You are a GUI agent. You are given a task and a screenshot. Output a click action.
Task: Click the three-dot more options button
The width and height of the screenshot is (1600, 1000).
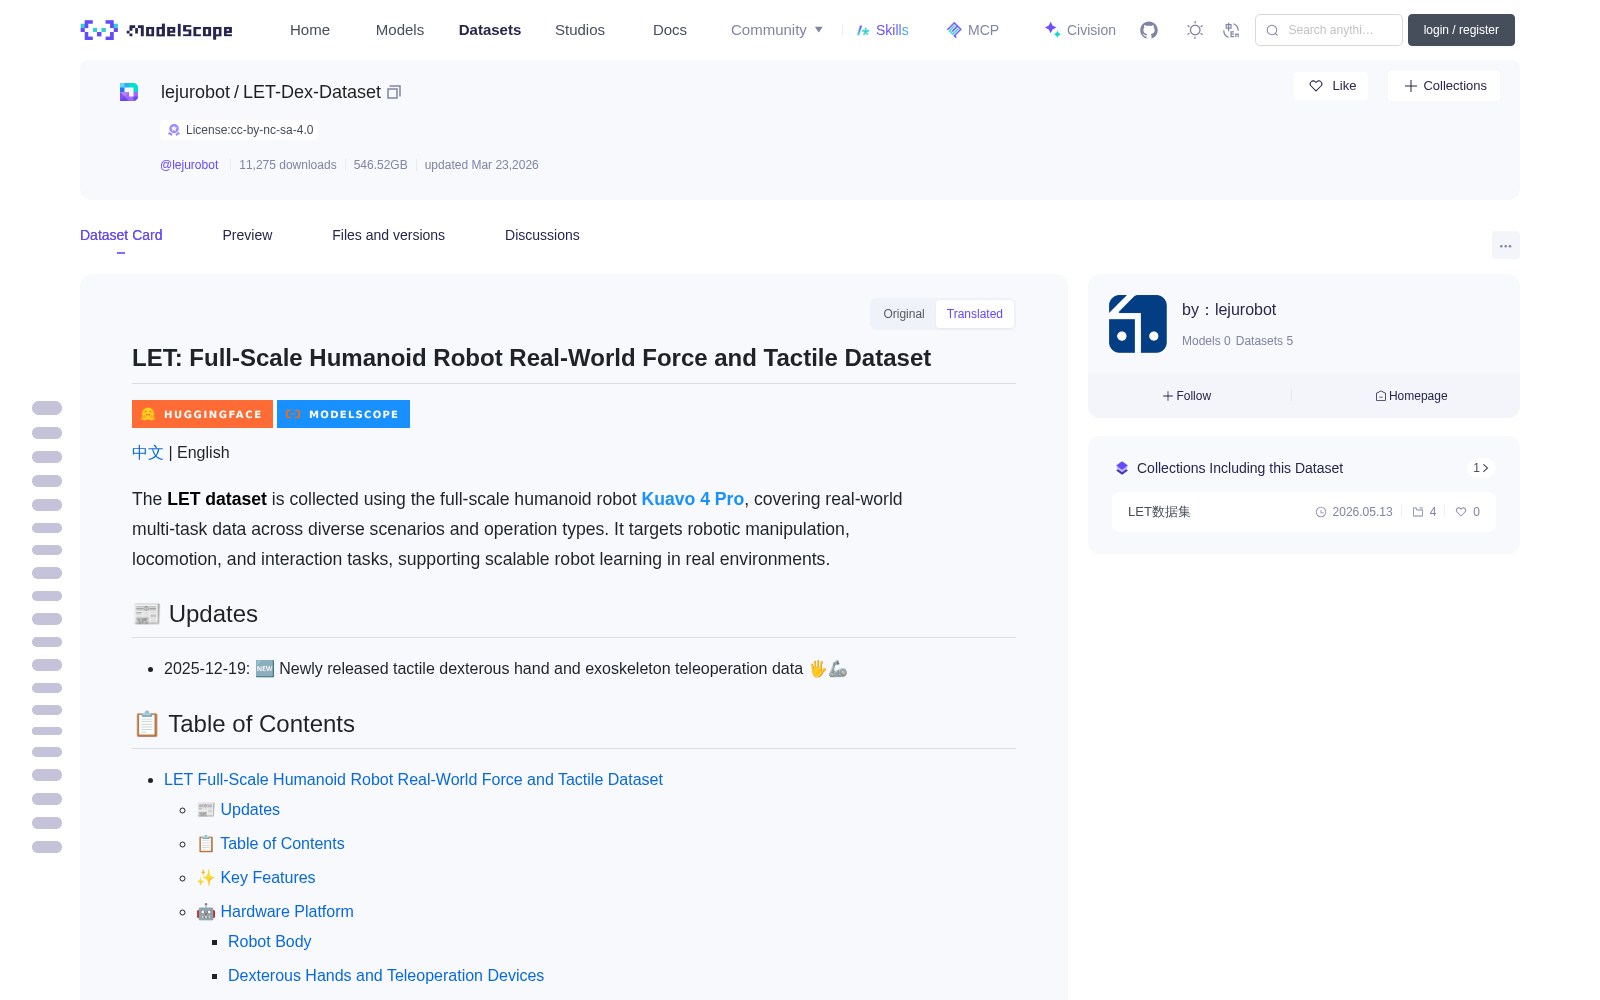pyautogui.click(x=1505, y=245)
